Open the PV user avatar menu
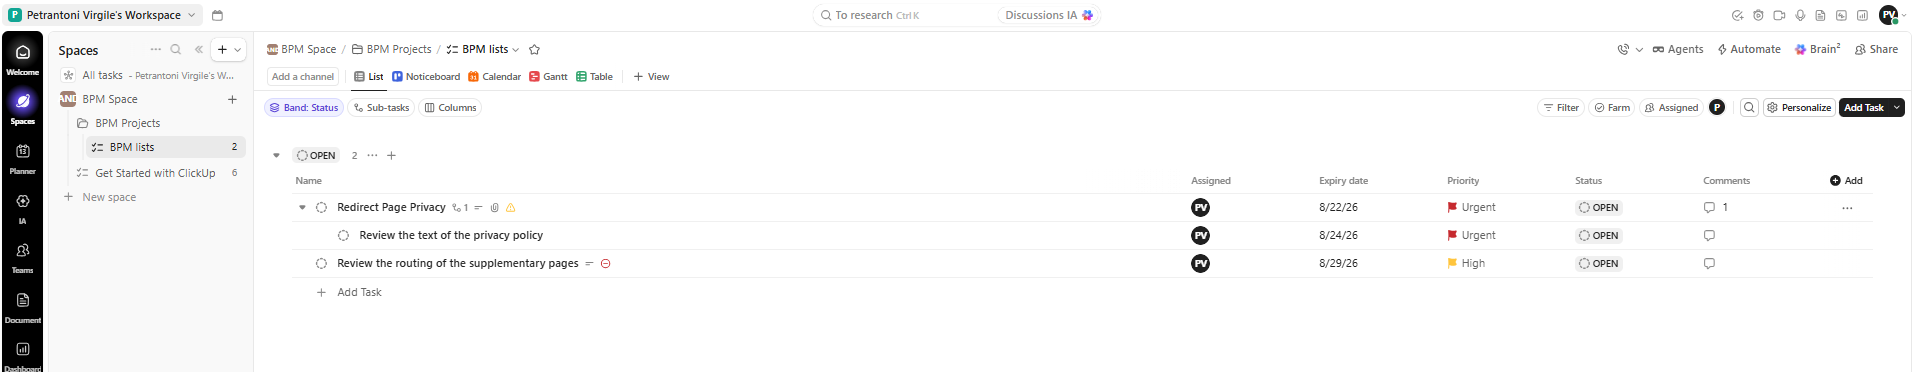The image size is (1912, 372). [x=1888, y=15]
